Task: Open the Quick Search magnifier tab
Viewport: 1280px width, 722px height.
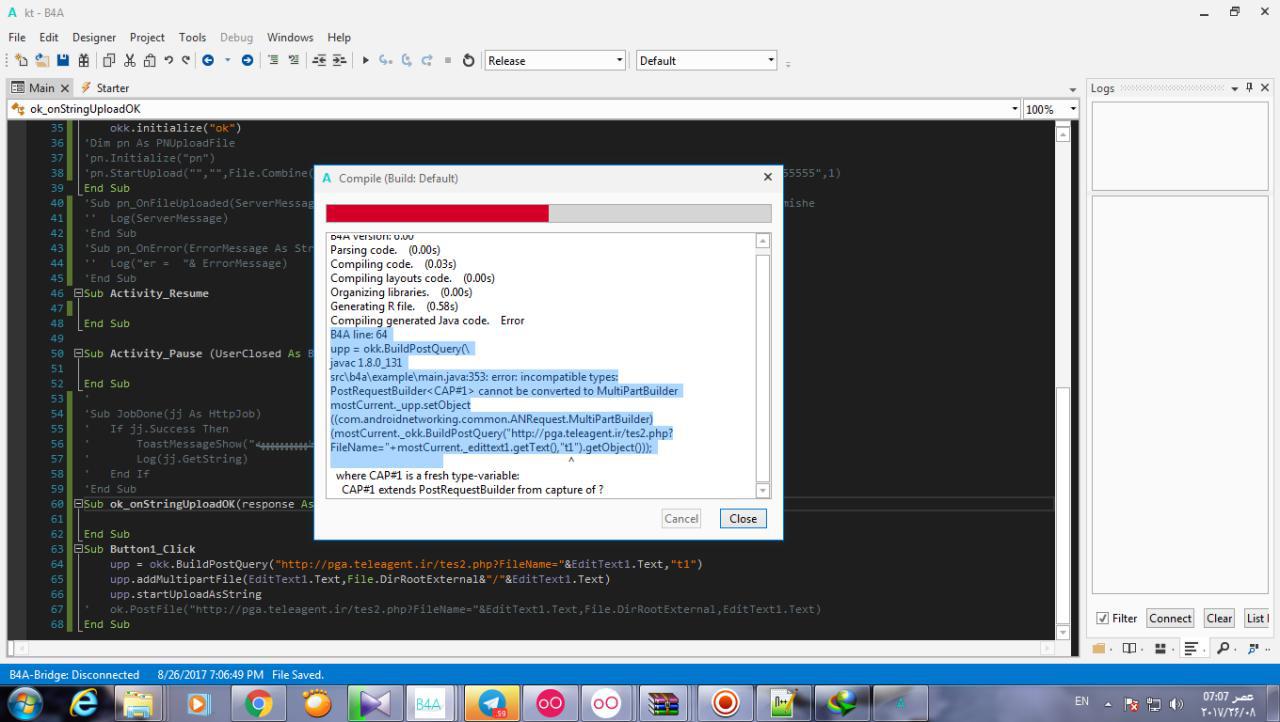Action: coord(1223,648)
